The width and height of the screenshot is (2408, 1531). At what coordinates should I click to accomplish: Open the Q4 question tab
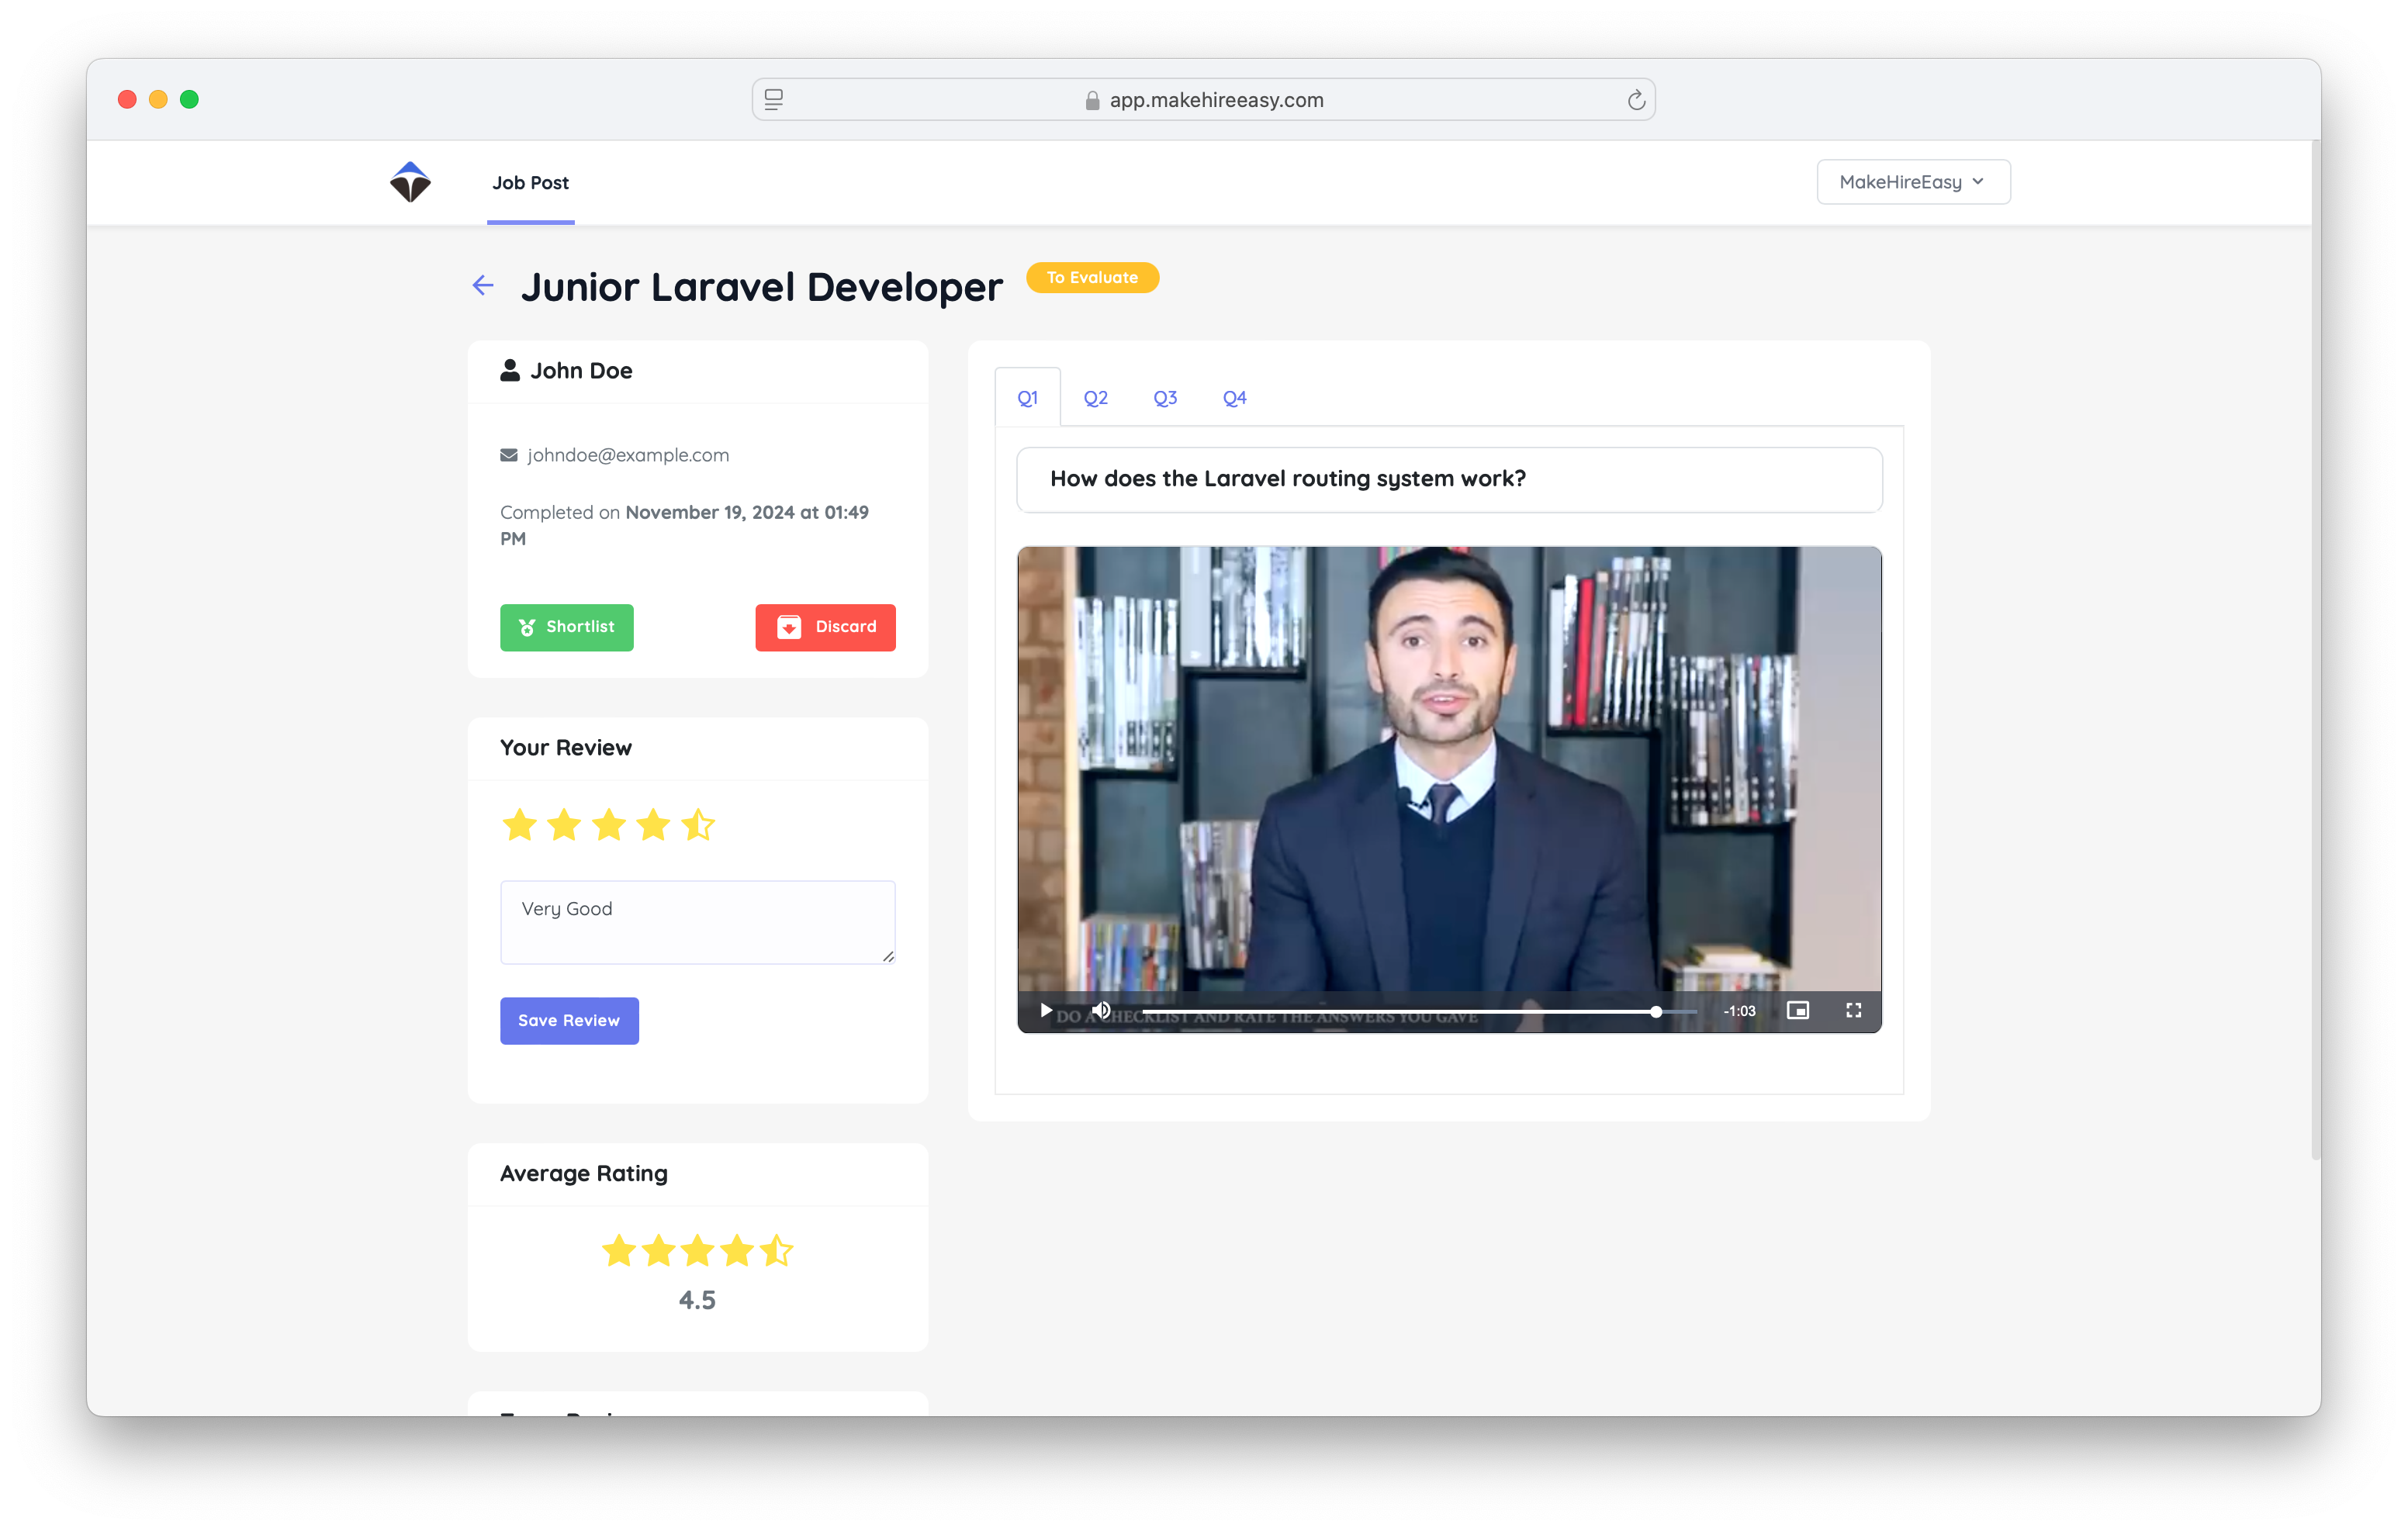[x=1234, y=398]
